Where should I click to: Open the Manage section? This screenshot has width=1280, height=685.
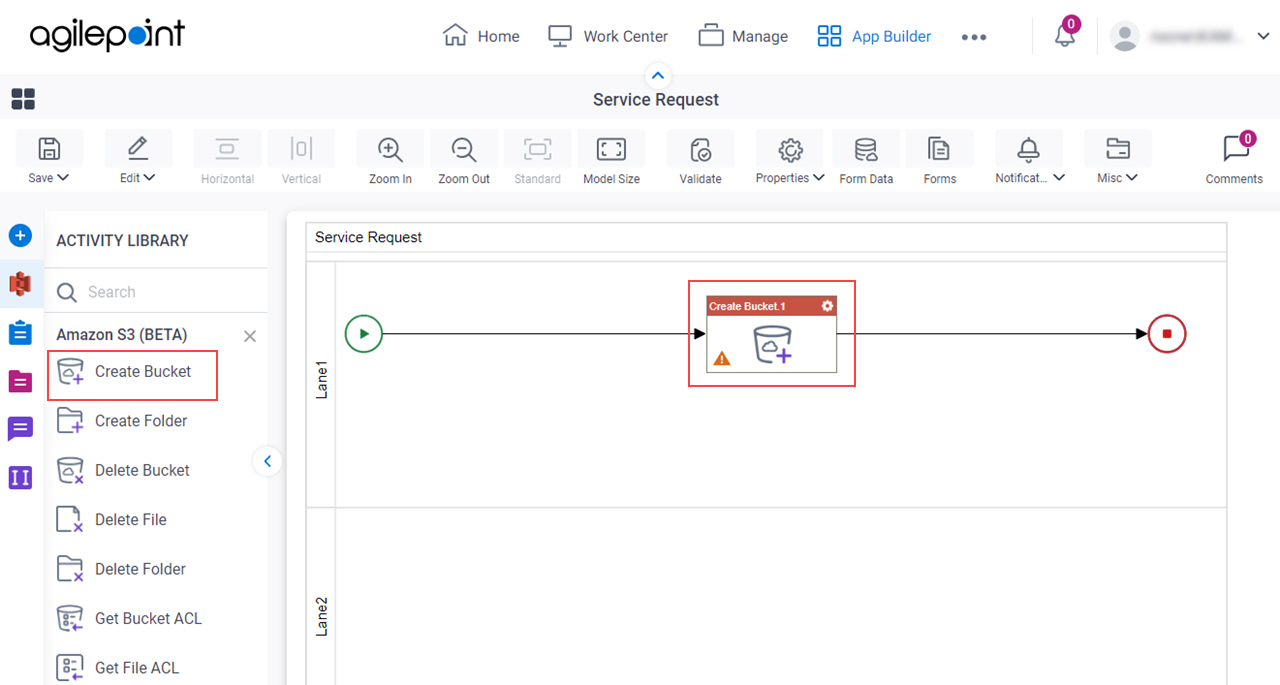tap(743, 35)
